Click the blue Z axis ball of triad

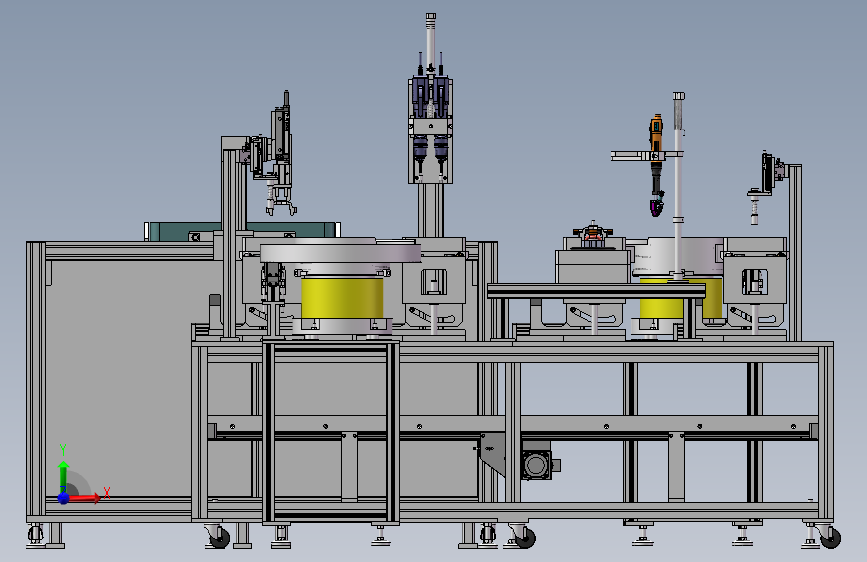64,498
